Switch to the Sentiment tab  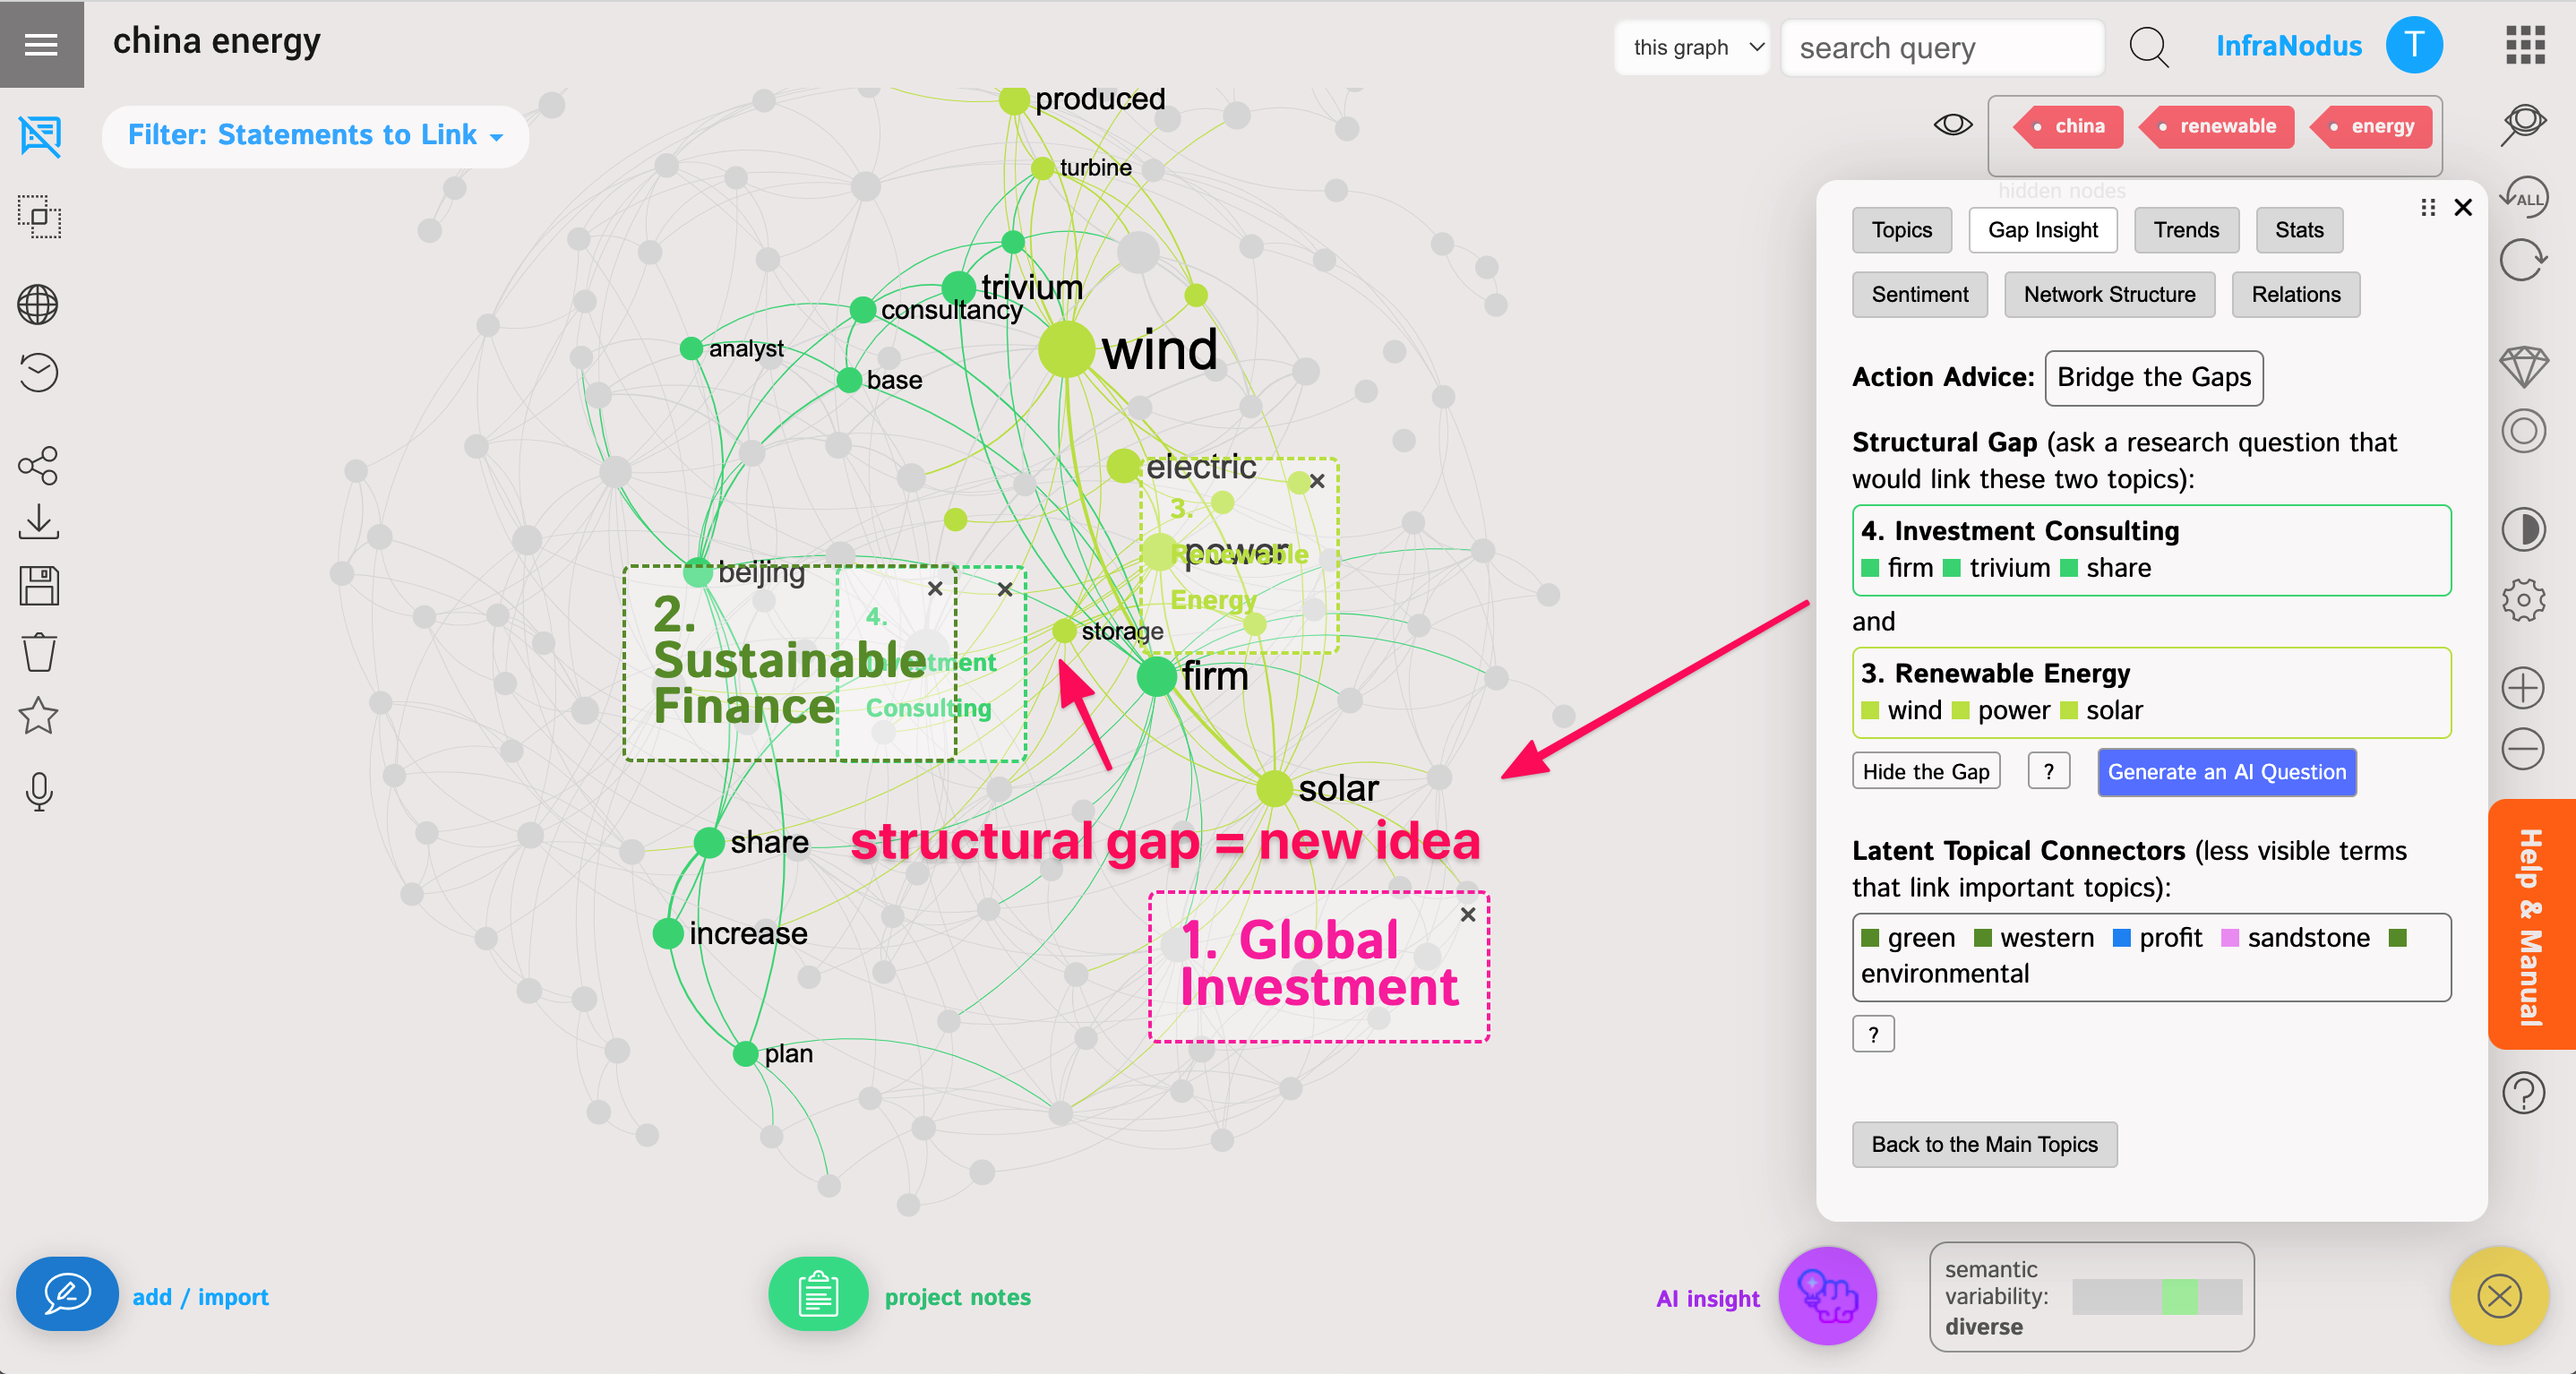[1919, 294]
